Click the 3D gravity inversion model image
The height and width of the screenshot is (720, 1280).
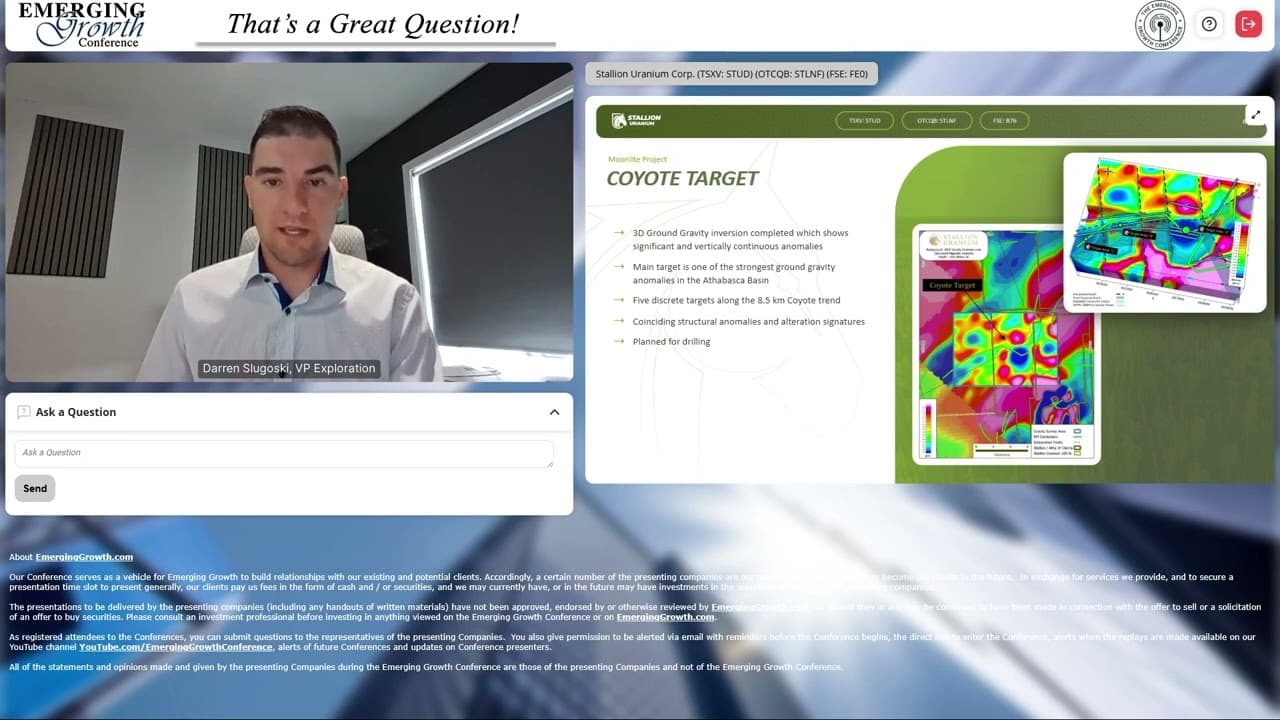point(1165,232)
